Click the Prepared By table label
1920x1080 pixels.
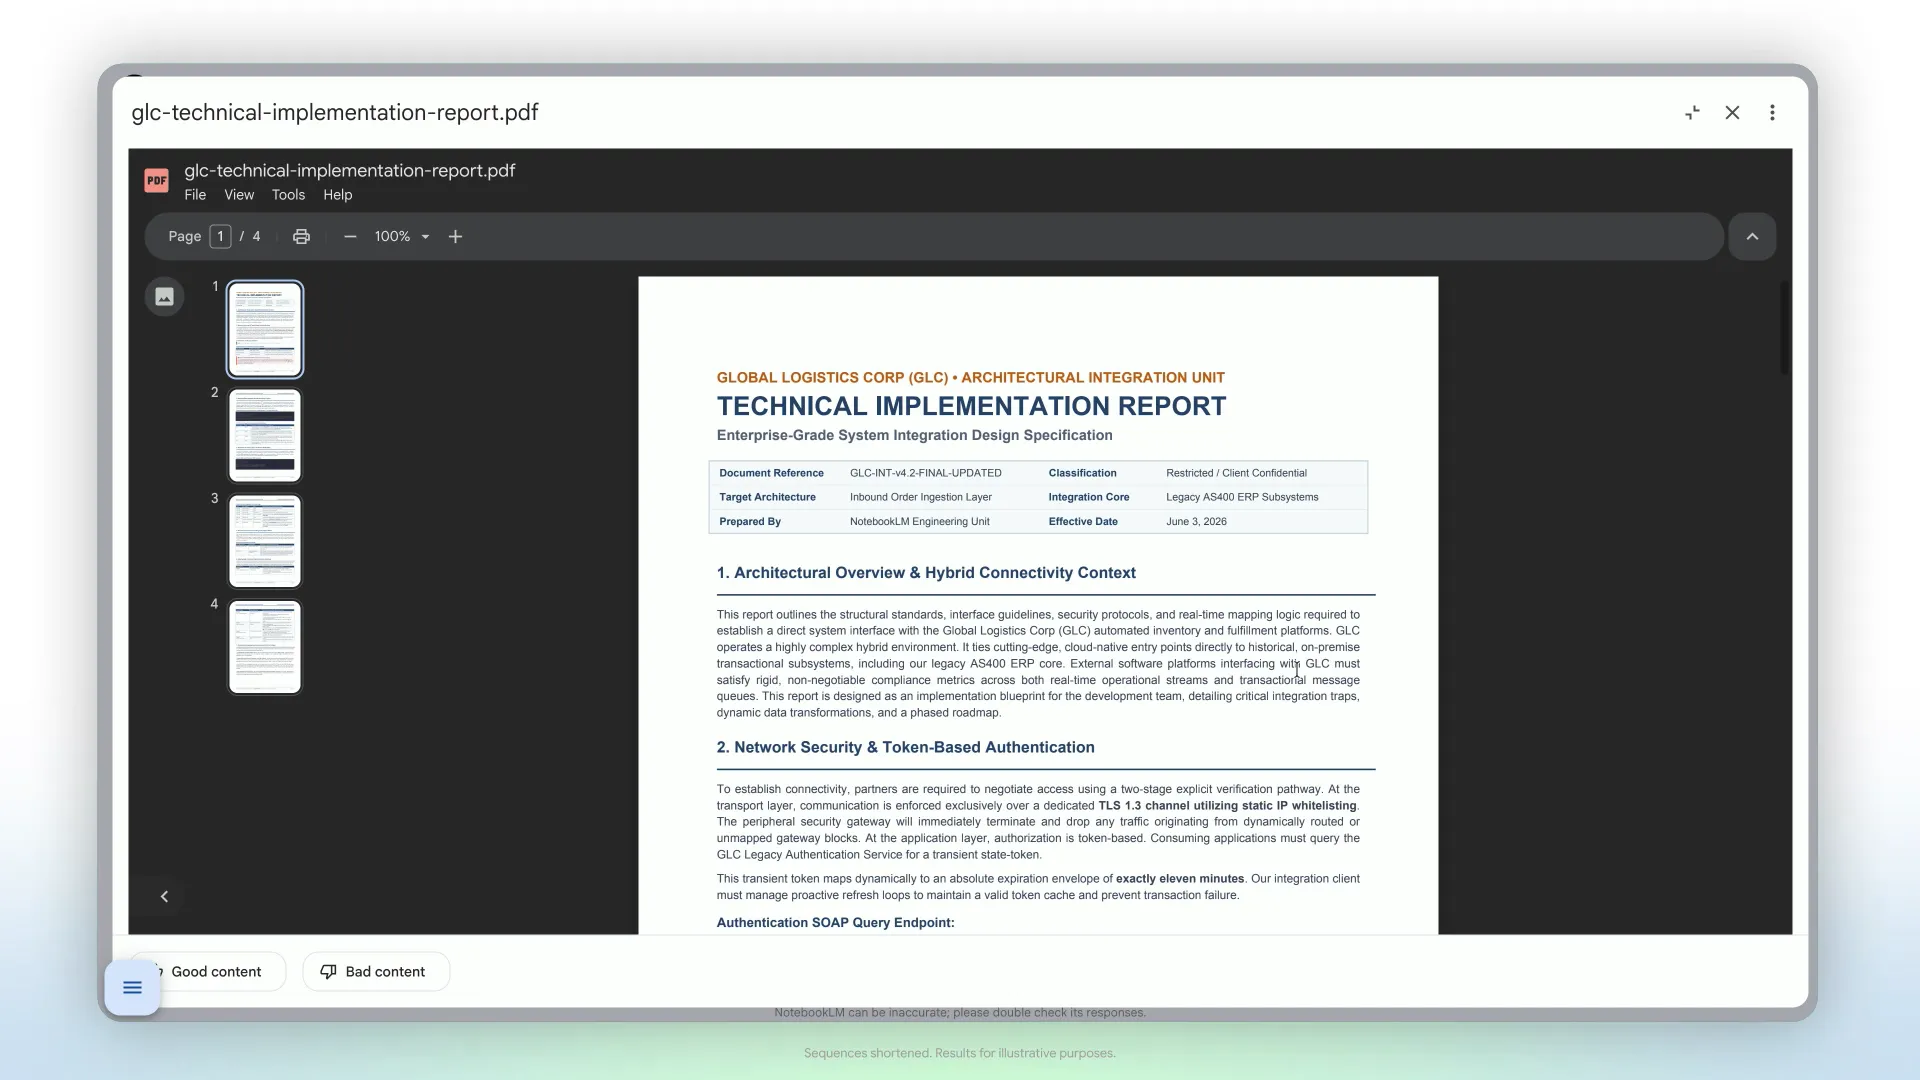pyautogui.click(x=750, y=522)
